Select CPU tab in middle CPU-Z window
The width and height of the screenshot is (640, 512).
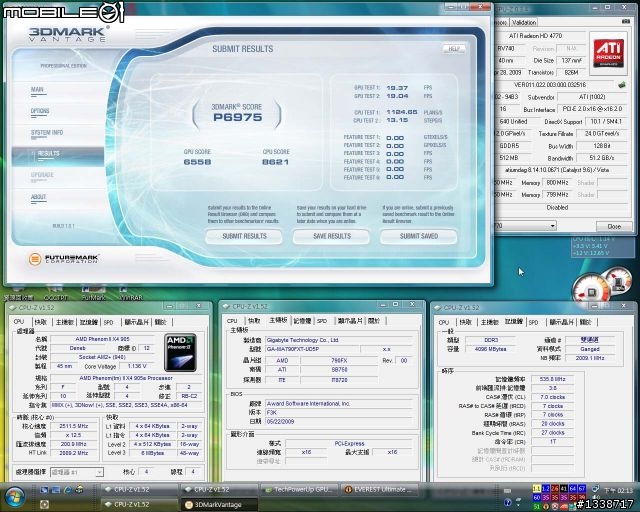point(232,321)
